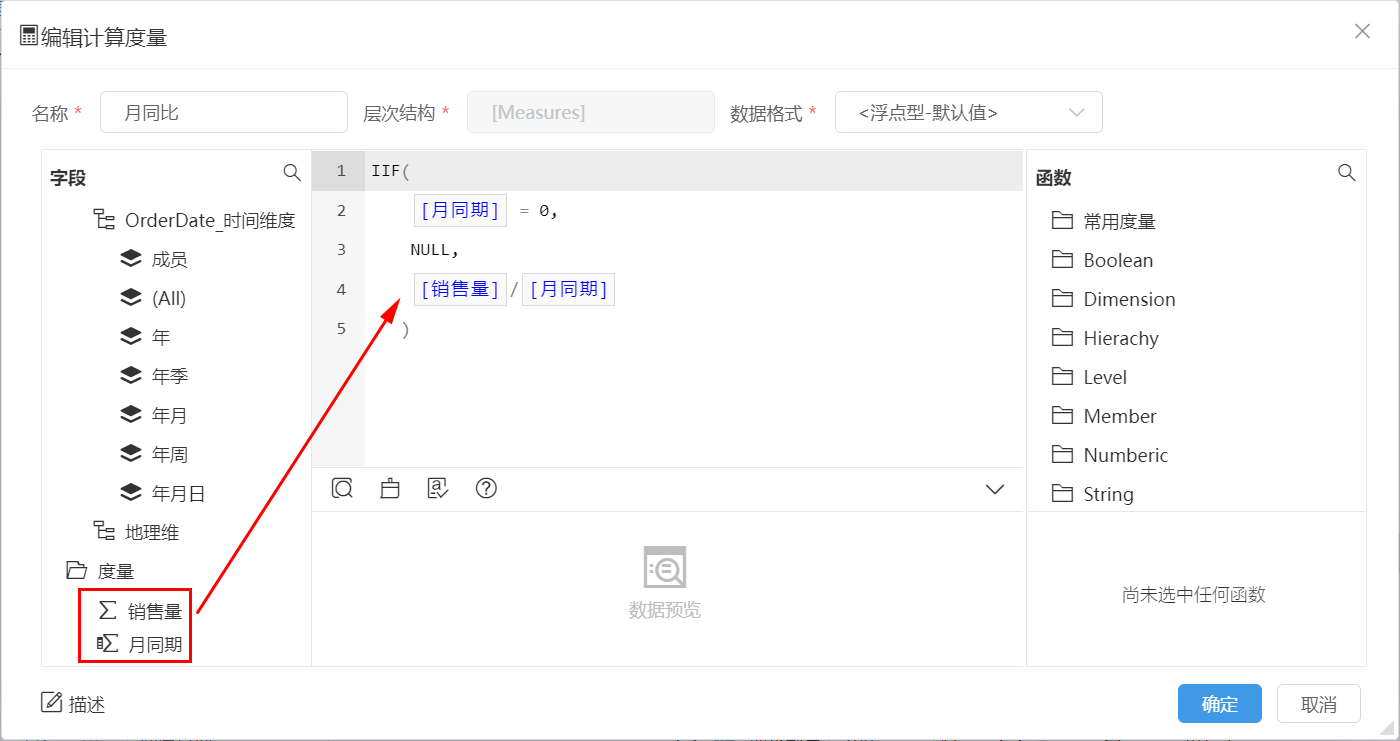
Task: Click the layers icon beside 成员
Action: (130, 259)
